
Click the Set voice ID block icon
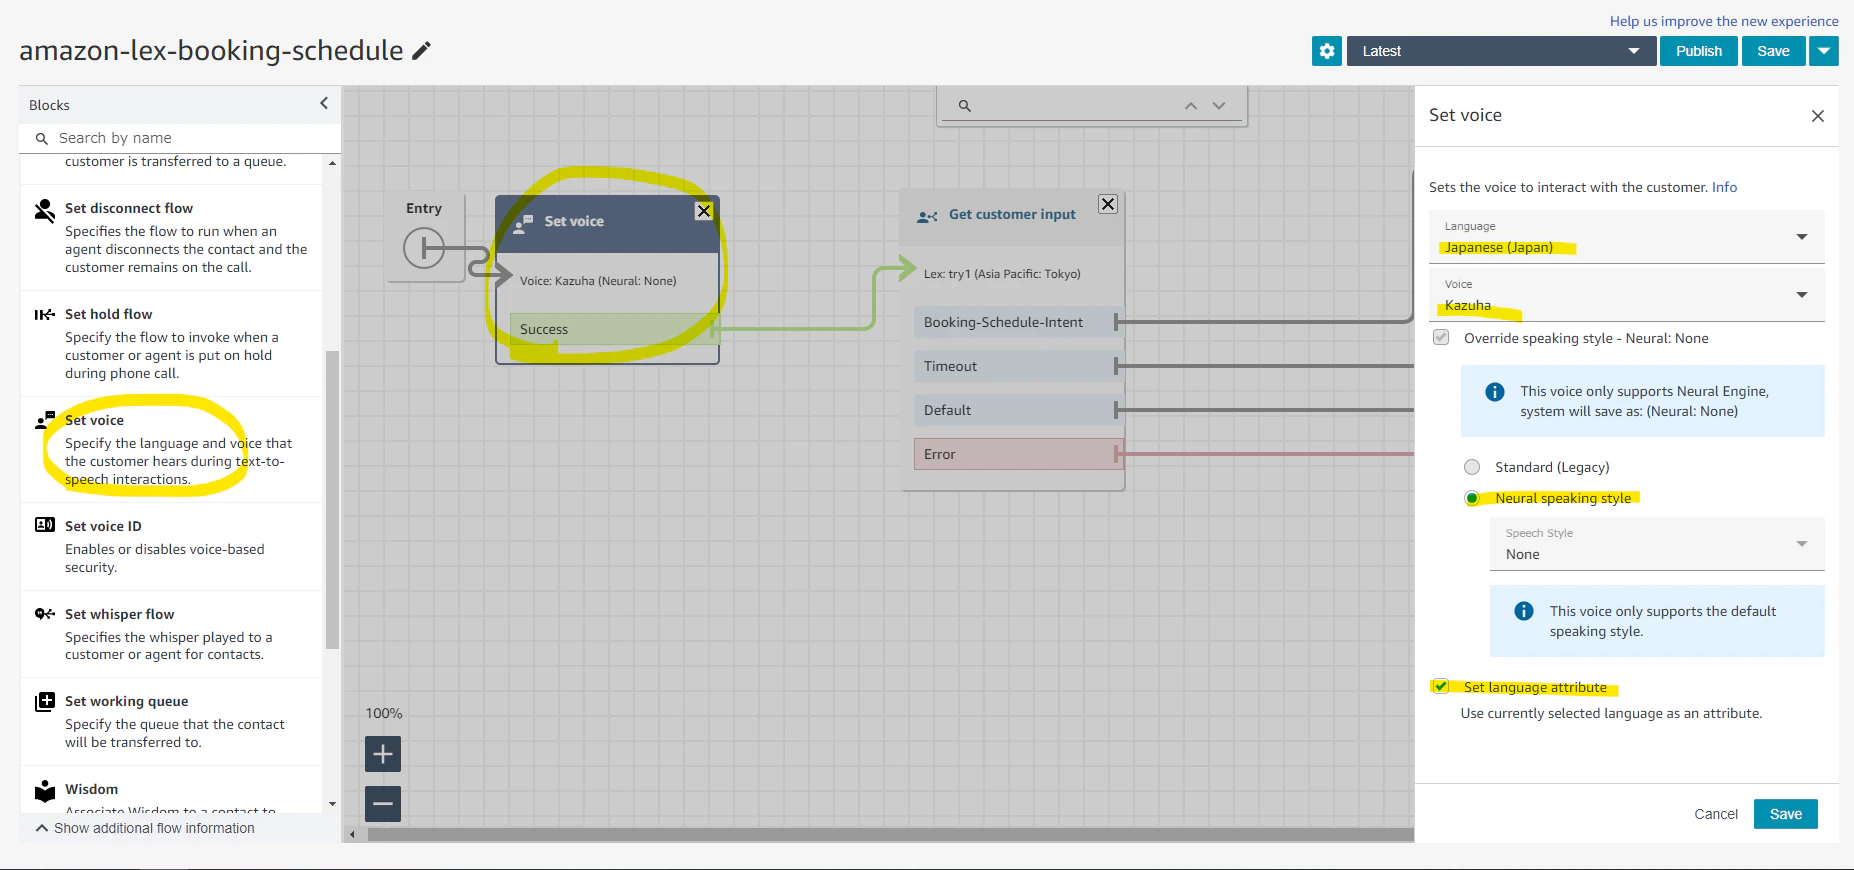coord(45,525)
